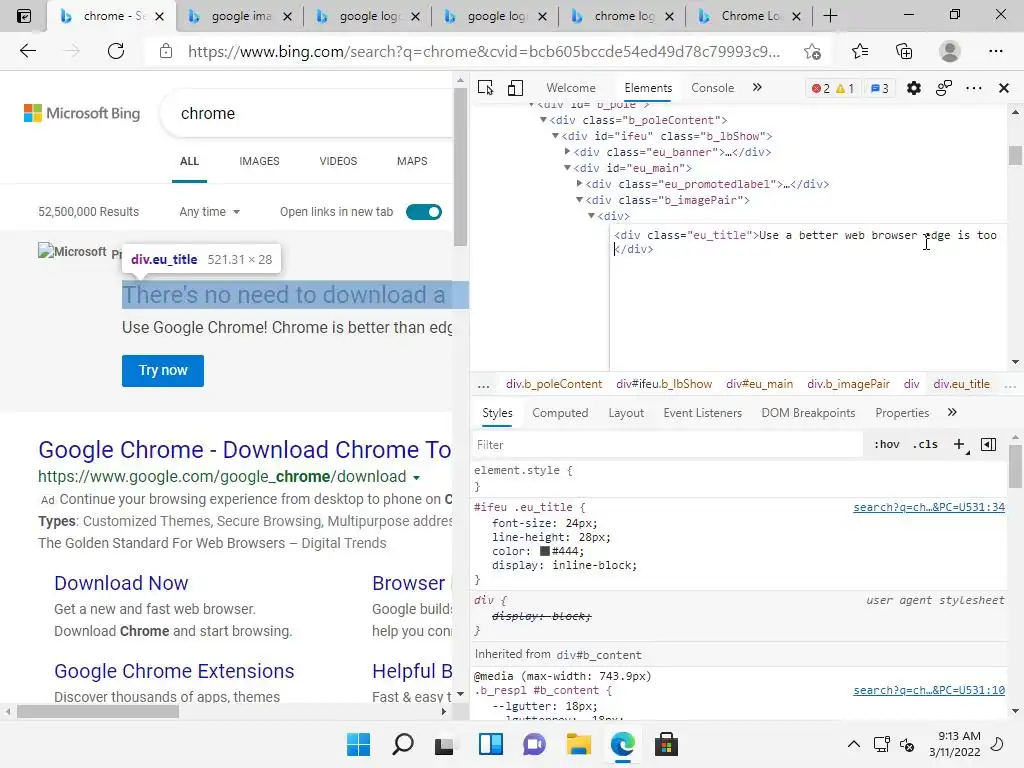Screen dimensions: 1024x768
Task: Open taskbar Search icon
Action: (402, 744)
